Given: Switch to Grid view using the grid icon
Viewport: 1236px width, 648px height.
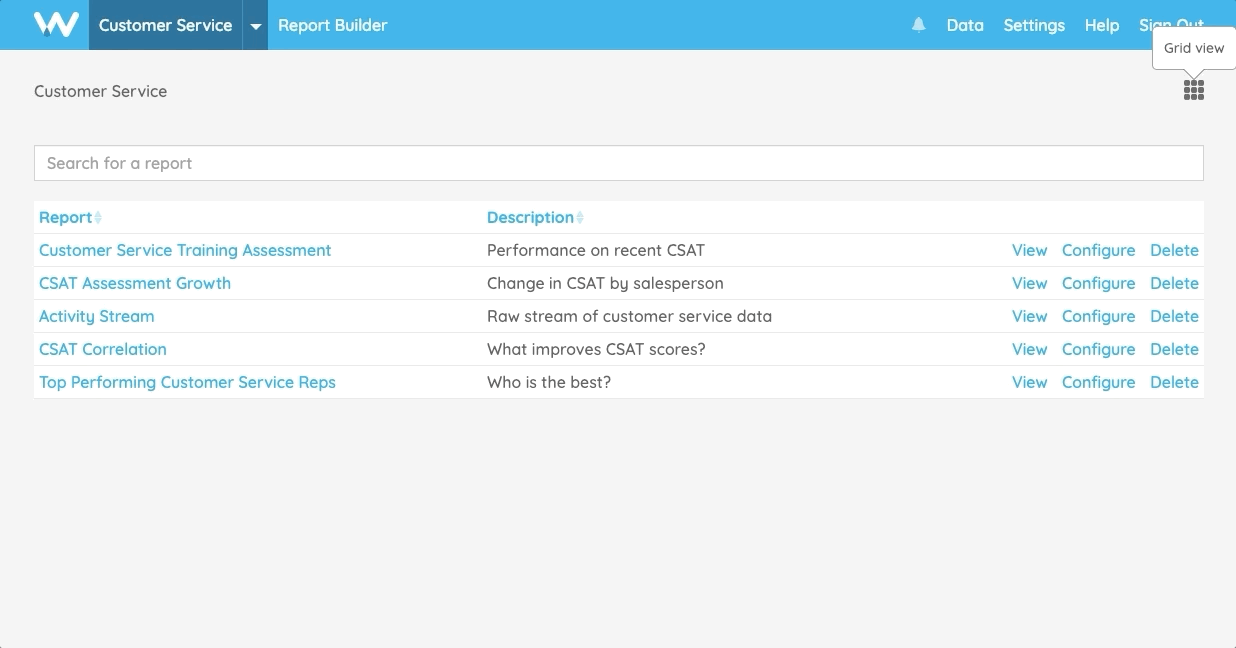Looking at the screenshot, I should tap(1193, 89).
